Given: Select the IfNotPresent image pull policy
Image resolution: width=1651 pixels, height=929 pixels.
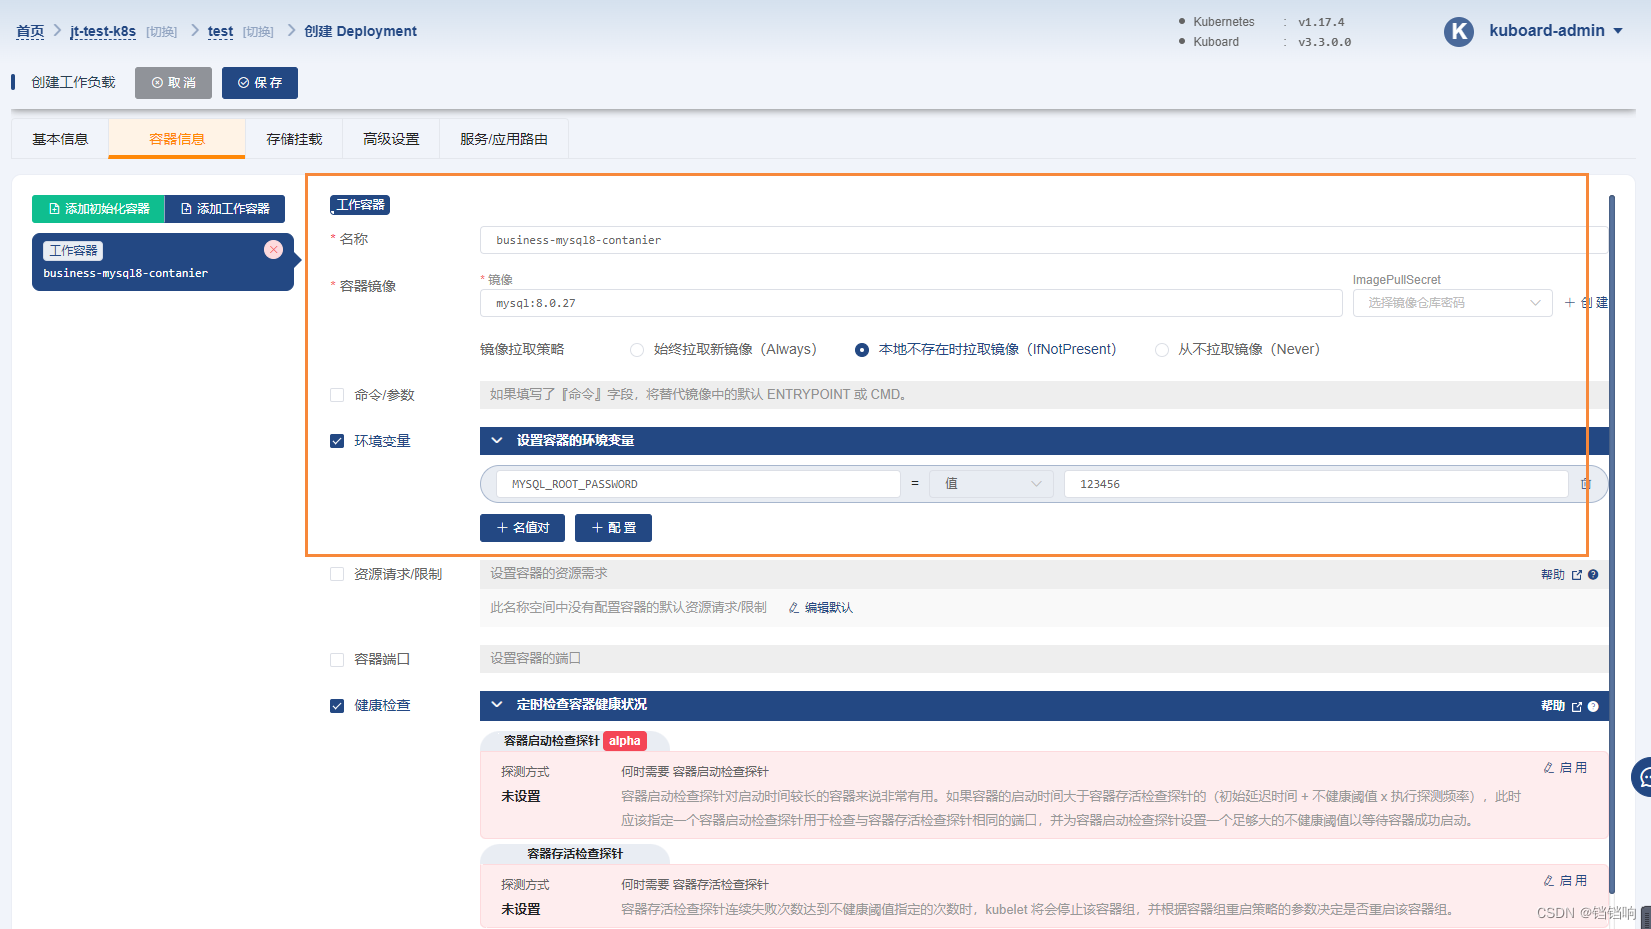Looking at the screenshot, I should point(862,350).
